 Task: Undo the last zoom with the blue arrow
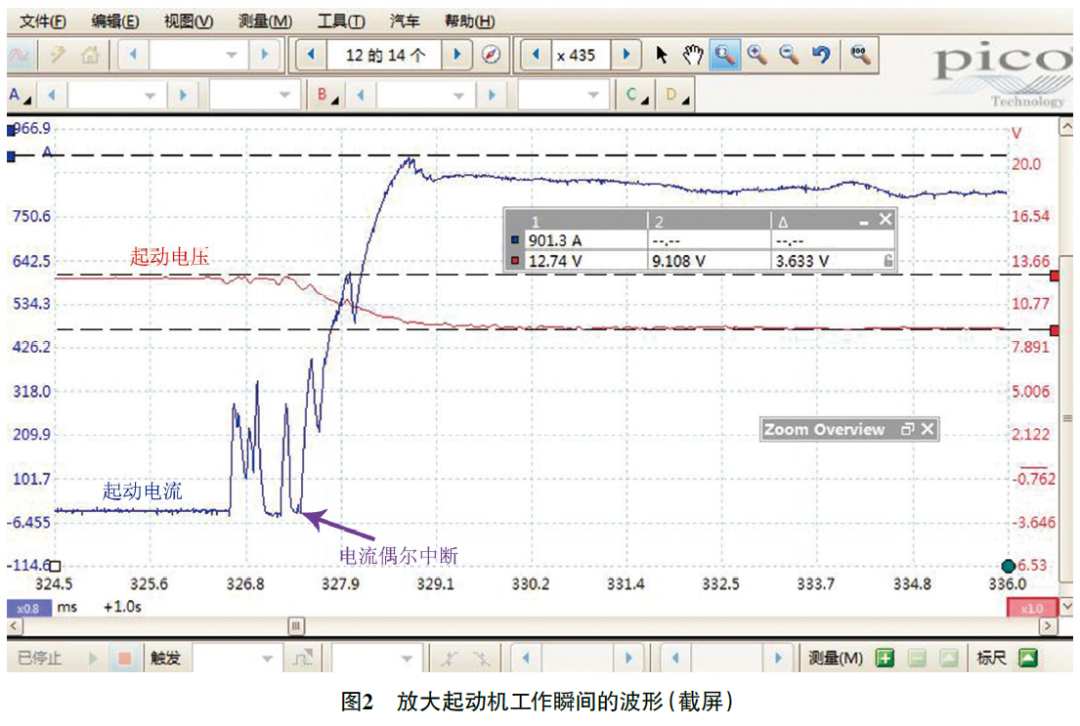(x=820, y=54)
